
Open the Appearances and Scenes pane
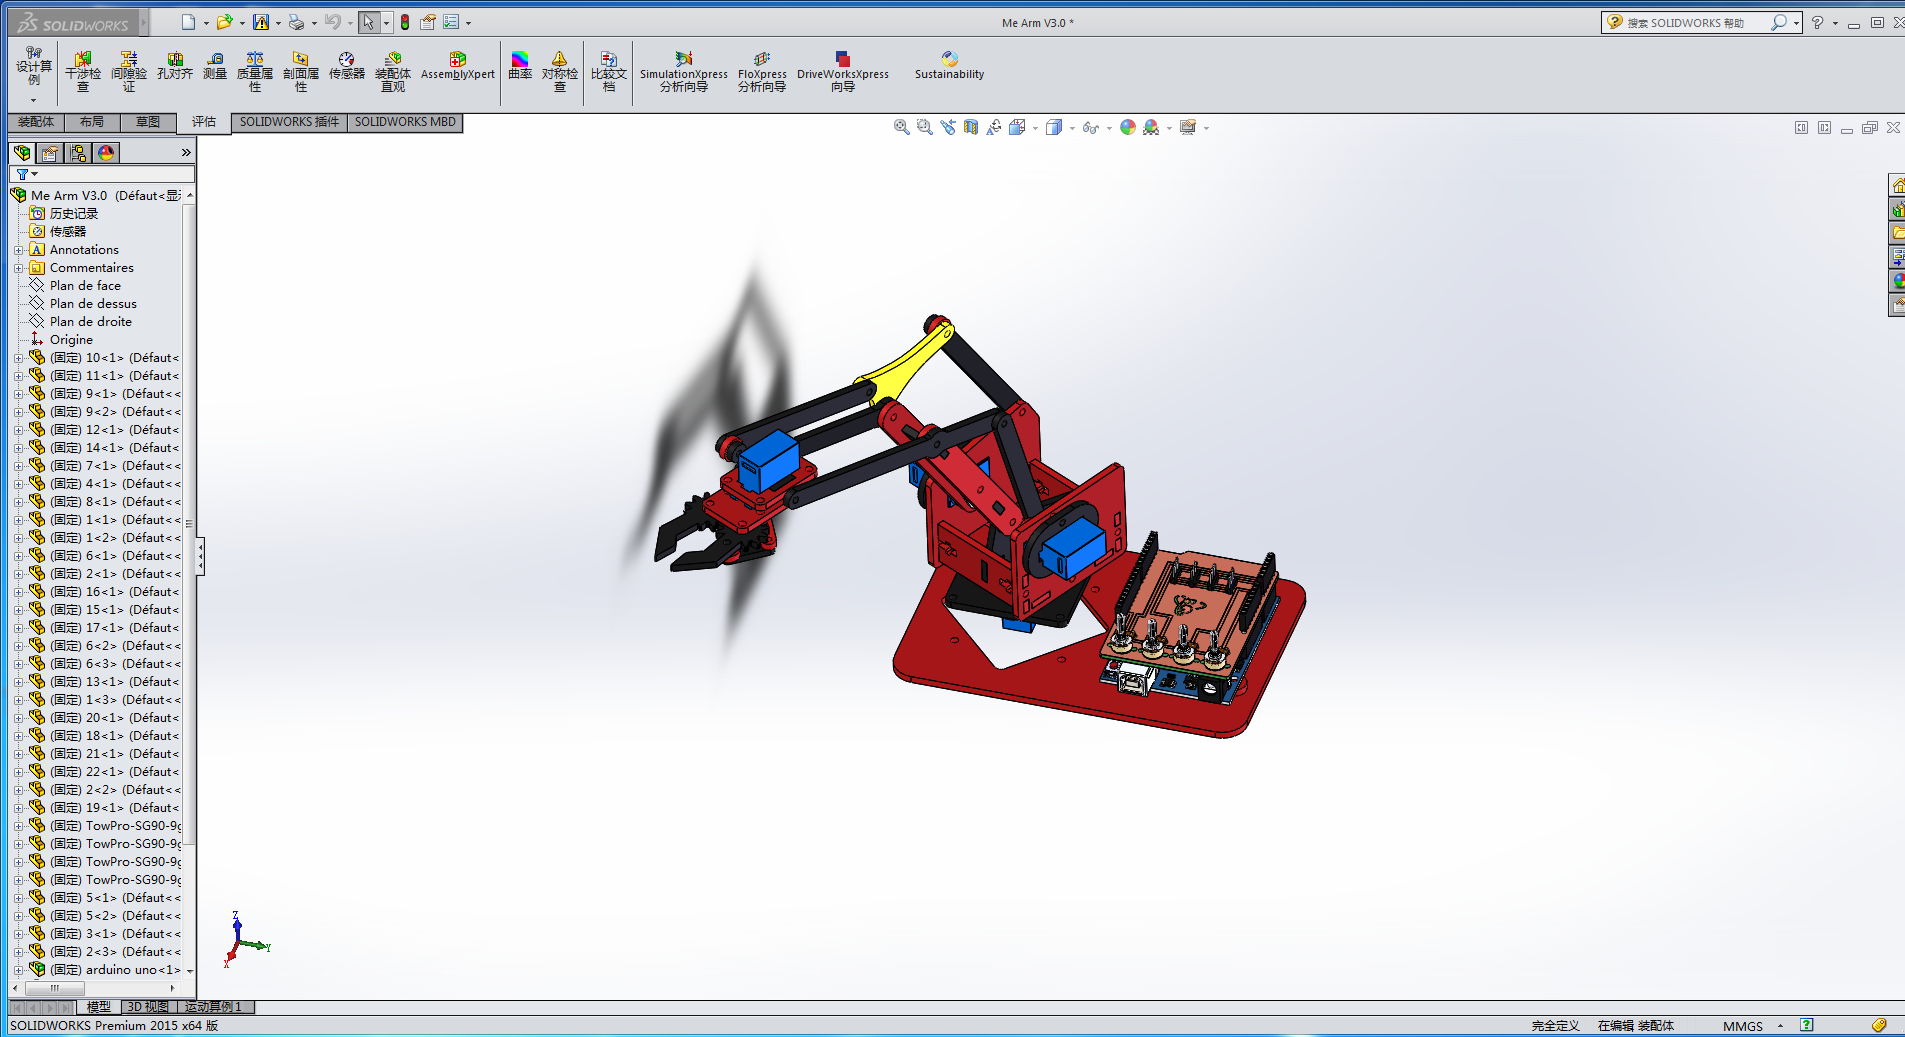pyautogui.click(x=1897, y=281)
